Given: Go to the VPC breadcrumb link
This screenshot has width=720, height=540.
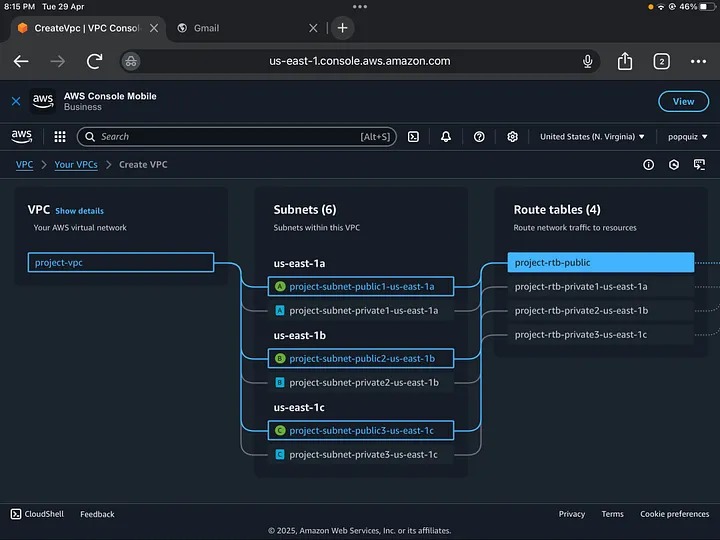Looking at the screenshot, I should pos(24,164).
